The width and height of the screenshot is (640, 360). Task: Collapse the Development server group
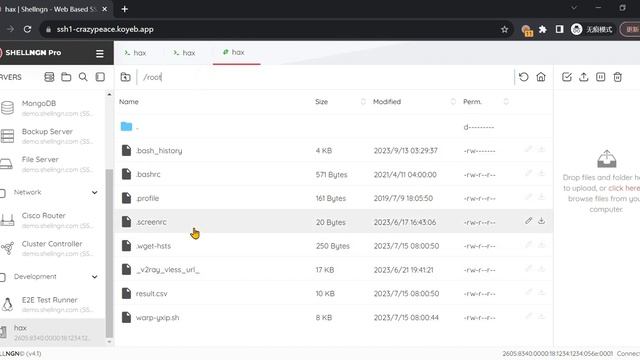point(95,277)
